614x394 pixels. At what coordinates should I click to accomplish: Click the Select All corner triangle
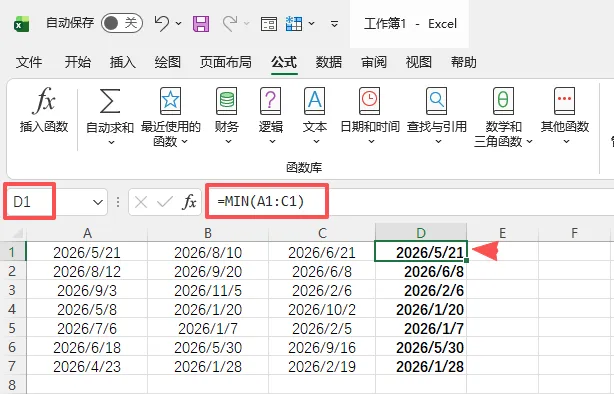[17, 234]
